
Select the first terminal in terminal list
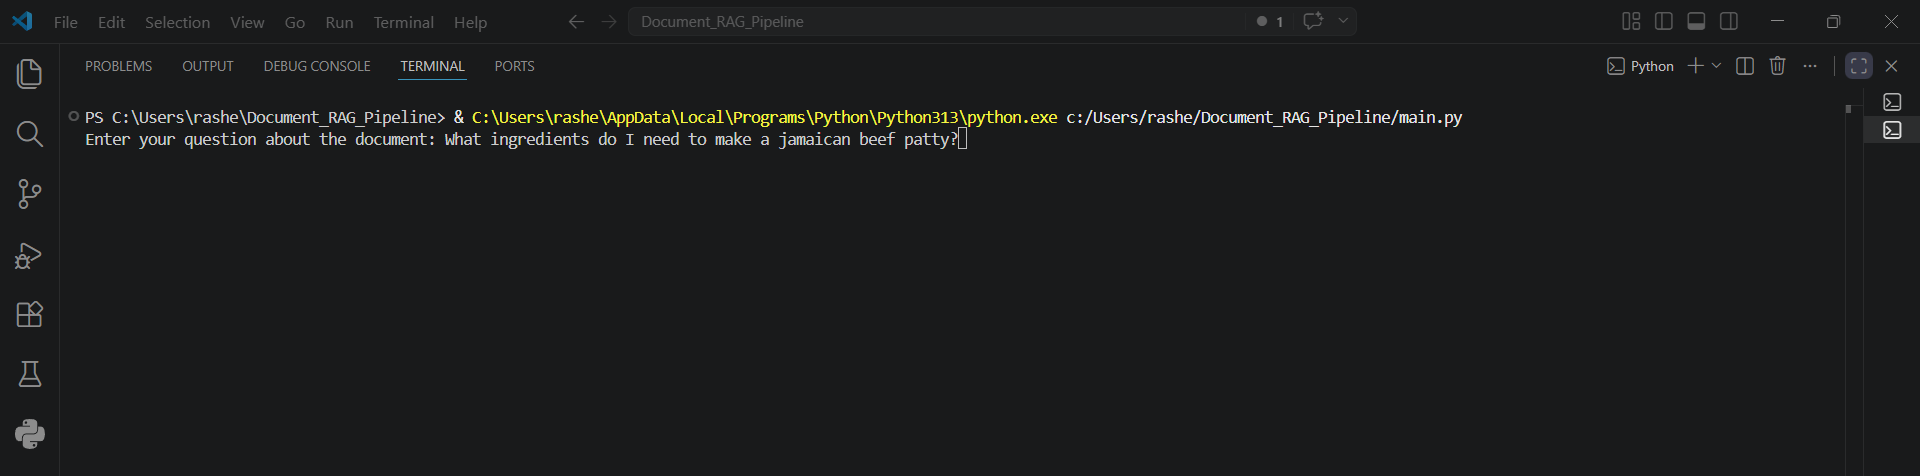coord(1892,102)
